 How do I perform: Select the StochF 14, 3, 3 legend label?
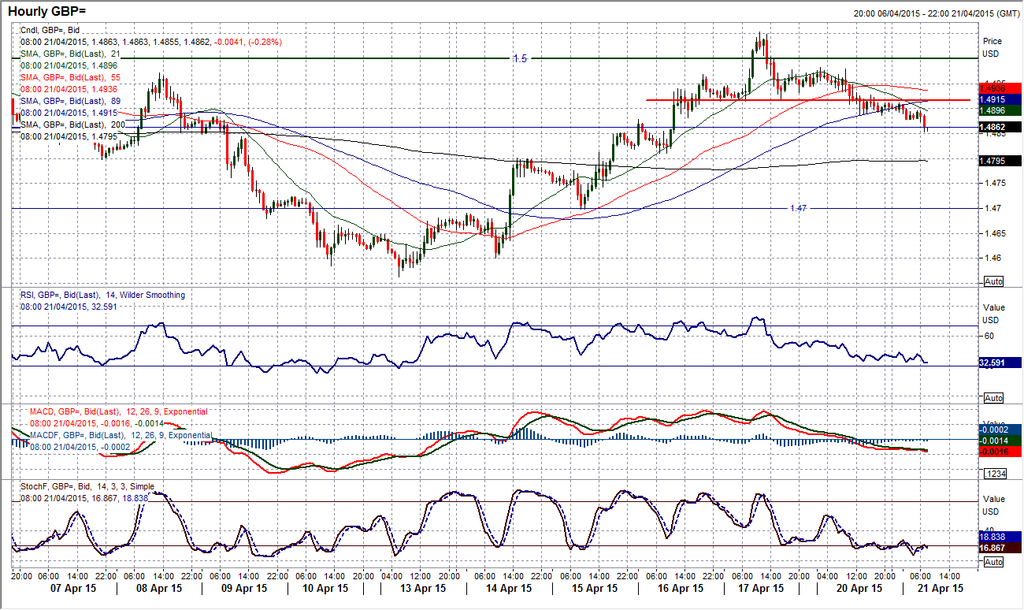tap(88, 487)
